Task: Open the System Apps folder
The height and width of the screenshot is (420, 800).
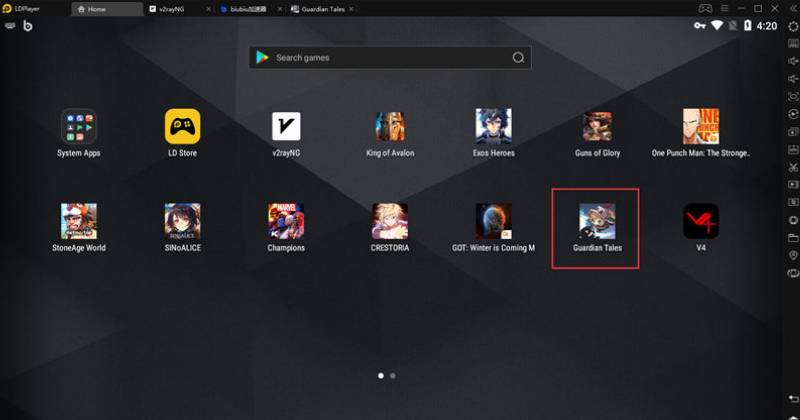Action: point(79,126)
